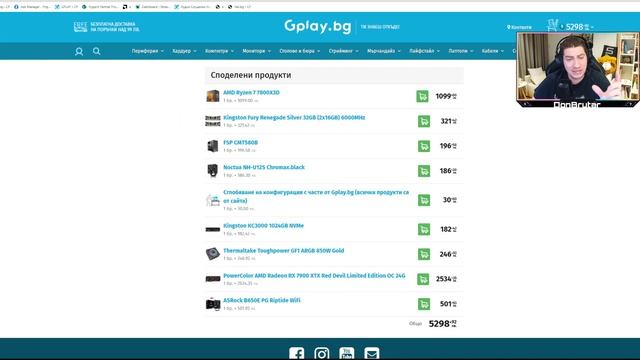Click the 501 price of ASRock row

click(448, 304)
